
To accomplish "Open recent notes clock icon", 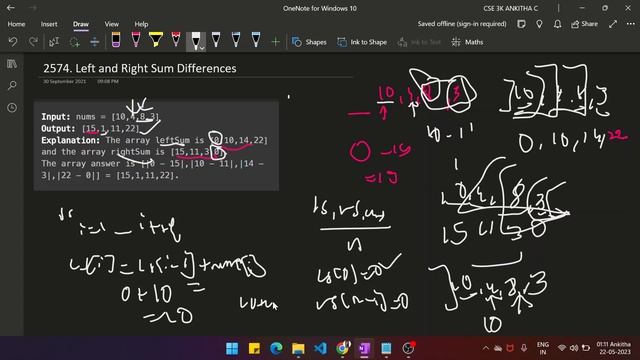I will click(12, 108).
